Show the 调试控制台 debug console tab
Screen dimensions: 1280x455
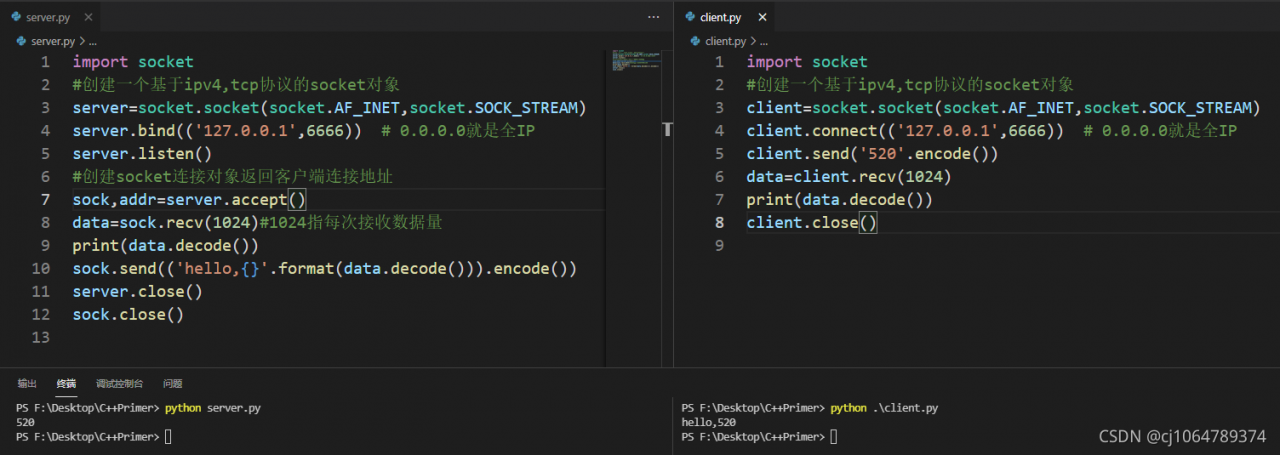coord(119,383)
